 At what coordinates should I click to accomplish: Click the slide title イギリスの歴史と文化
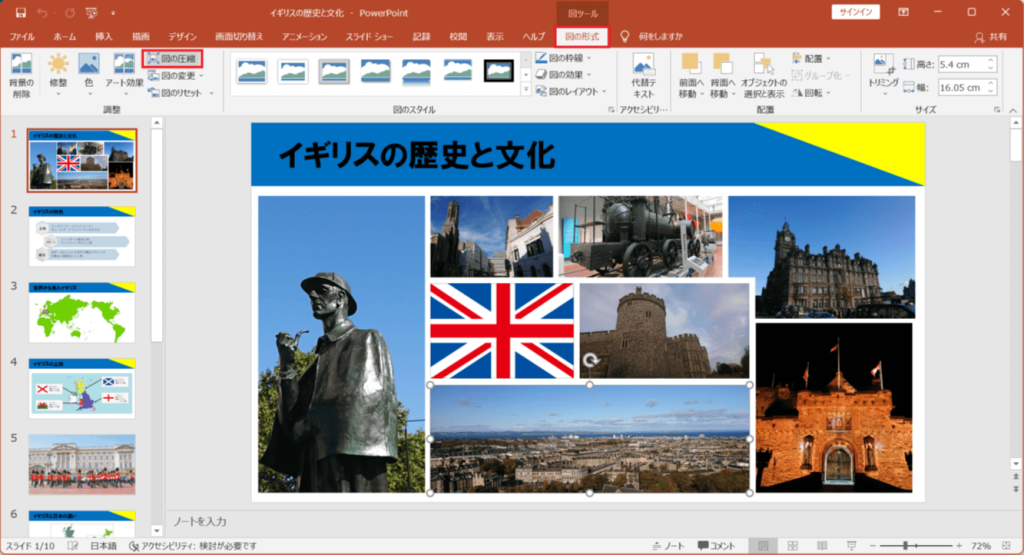(417, 155)
